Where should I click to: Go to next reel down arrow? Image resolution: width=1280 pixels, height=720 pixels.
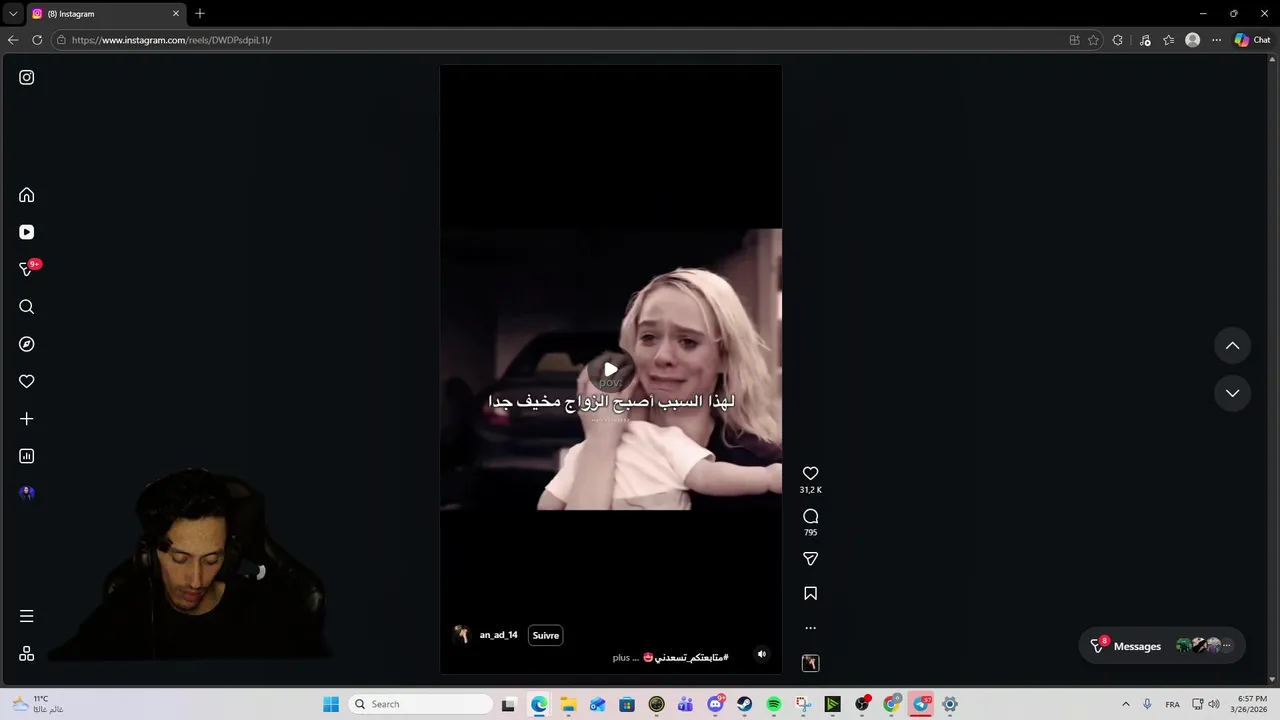(1233, 393)
